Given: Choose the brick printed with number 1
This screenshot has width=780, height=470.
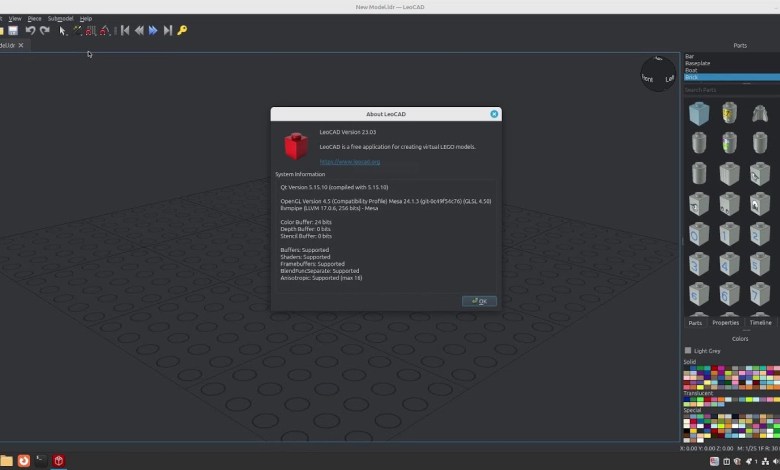Looking at the screenshot, I should [x=729, y=234].
